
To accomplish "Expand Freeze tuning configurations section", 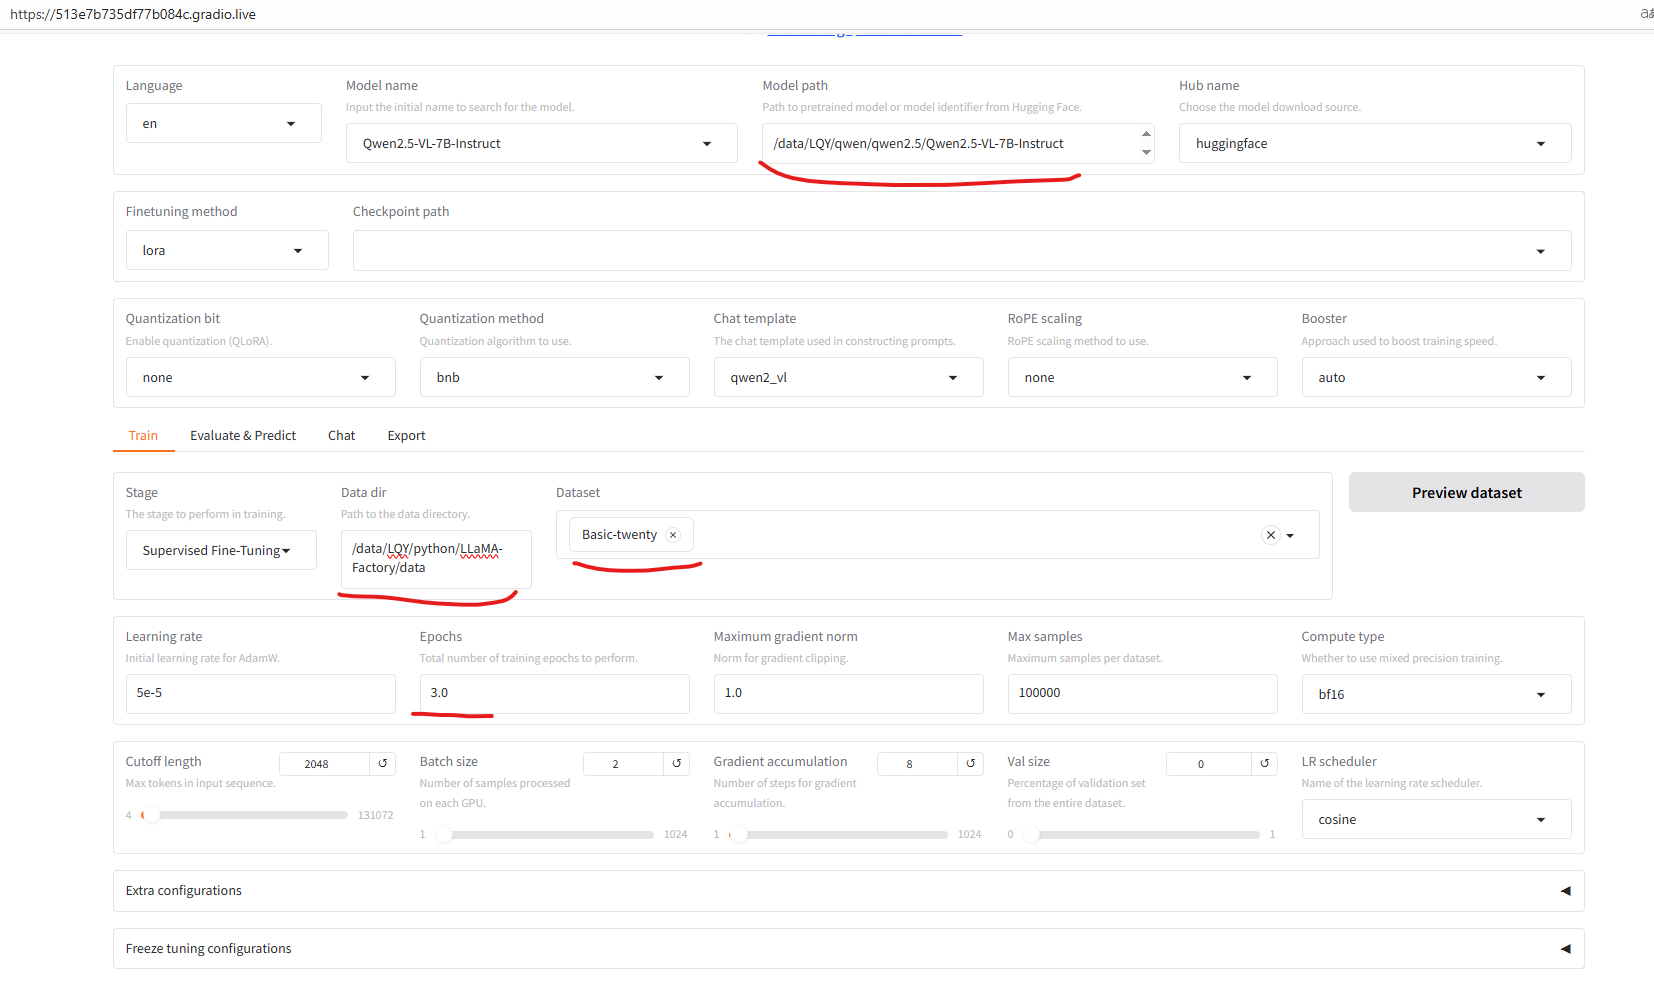I will (x=848, y=949).
